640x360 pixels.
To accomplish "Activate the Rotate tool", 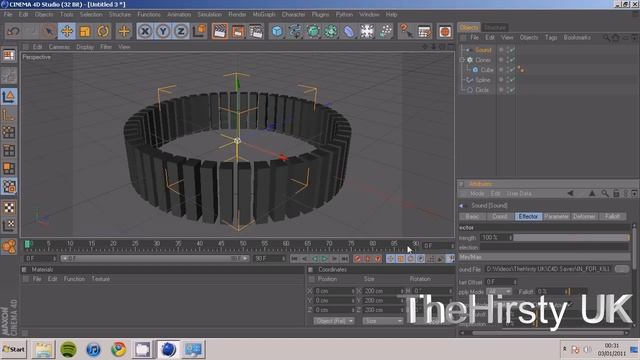I will pyautogui.click(x=103, y=31).
